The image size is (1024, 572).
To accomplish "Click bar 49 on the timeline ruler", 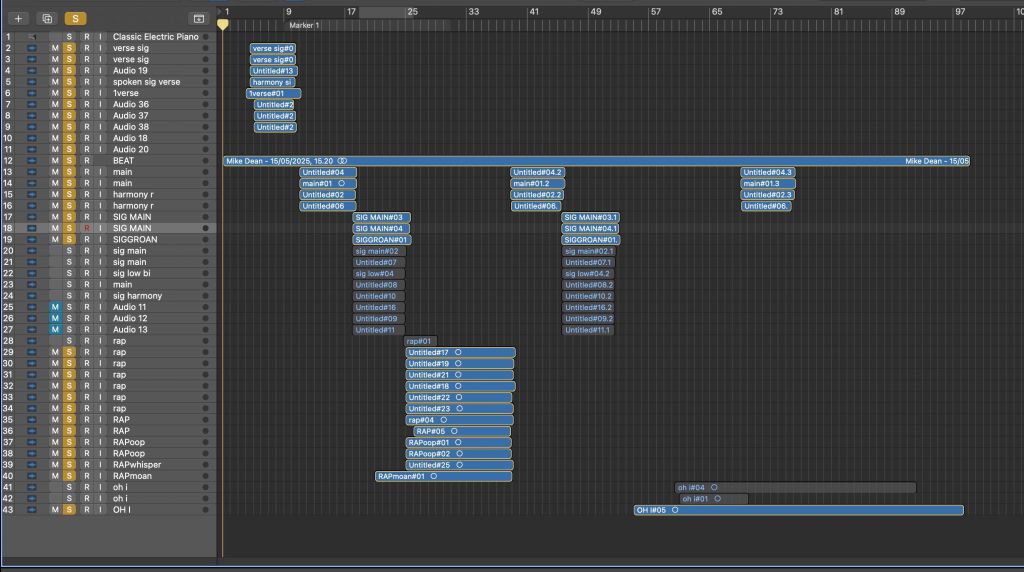I will tap(595, 11).
